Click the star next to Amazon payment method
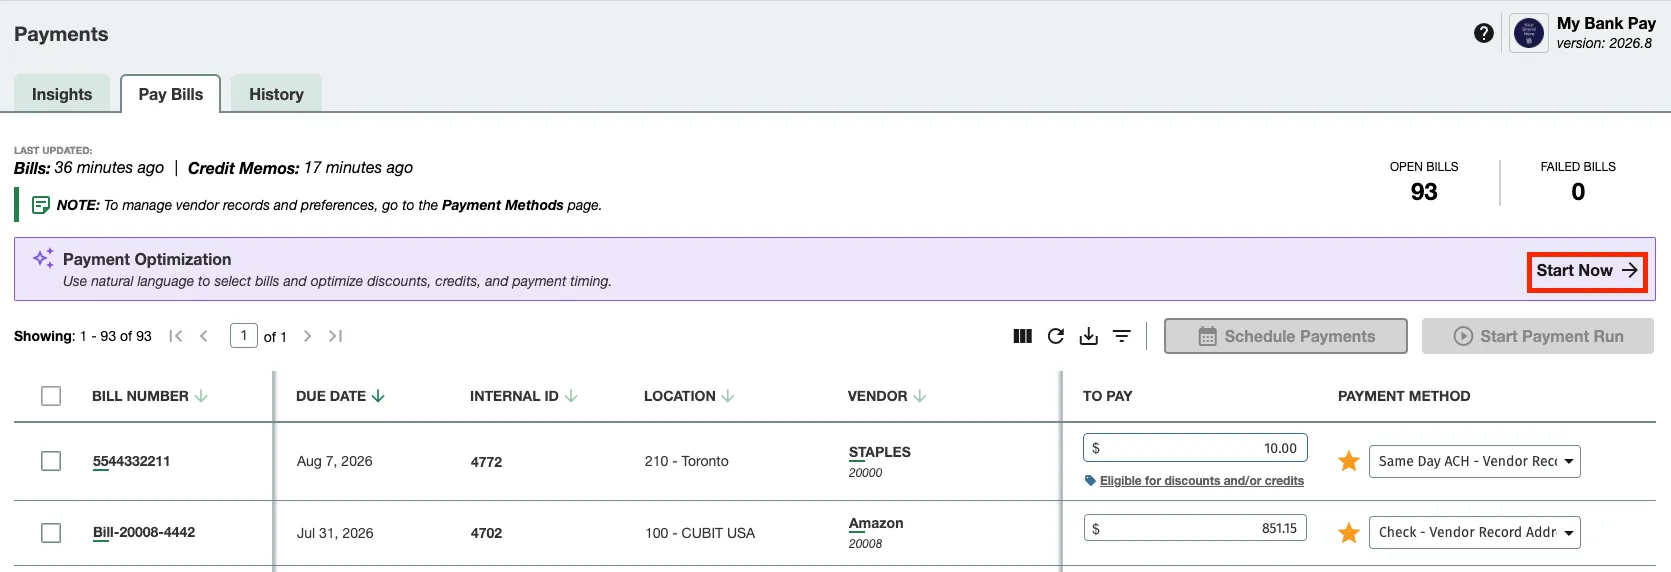The width and height of the screenshot is (1671, 572). 1349,533
